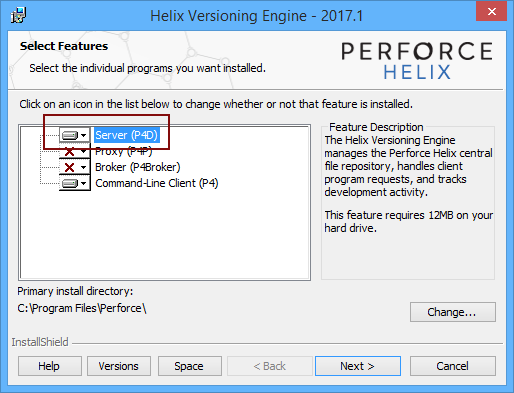
Task: Check disk usage with the Space button
Action: [190, 366]
